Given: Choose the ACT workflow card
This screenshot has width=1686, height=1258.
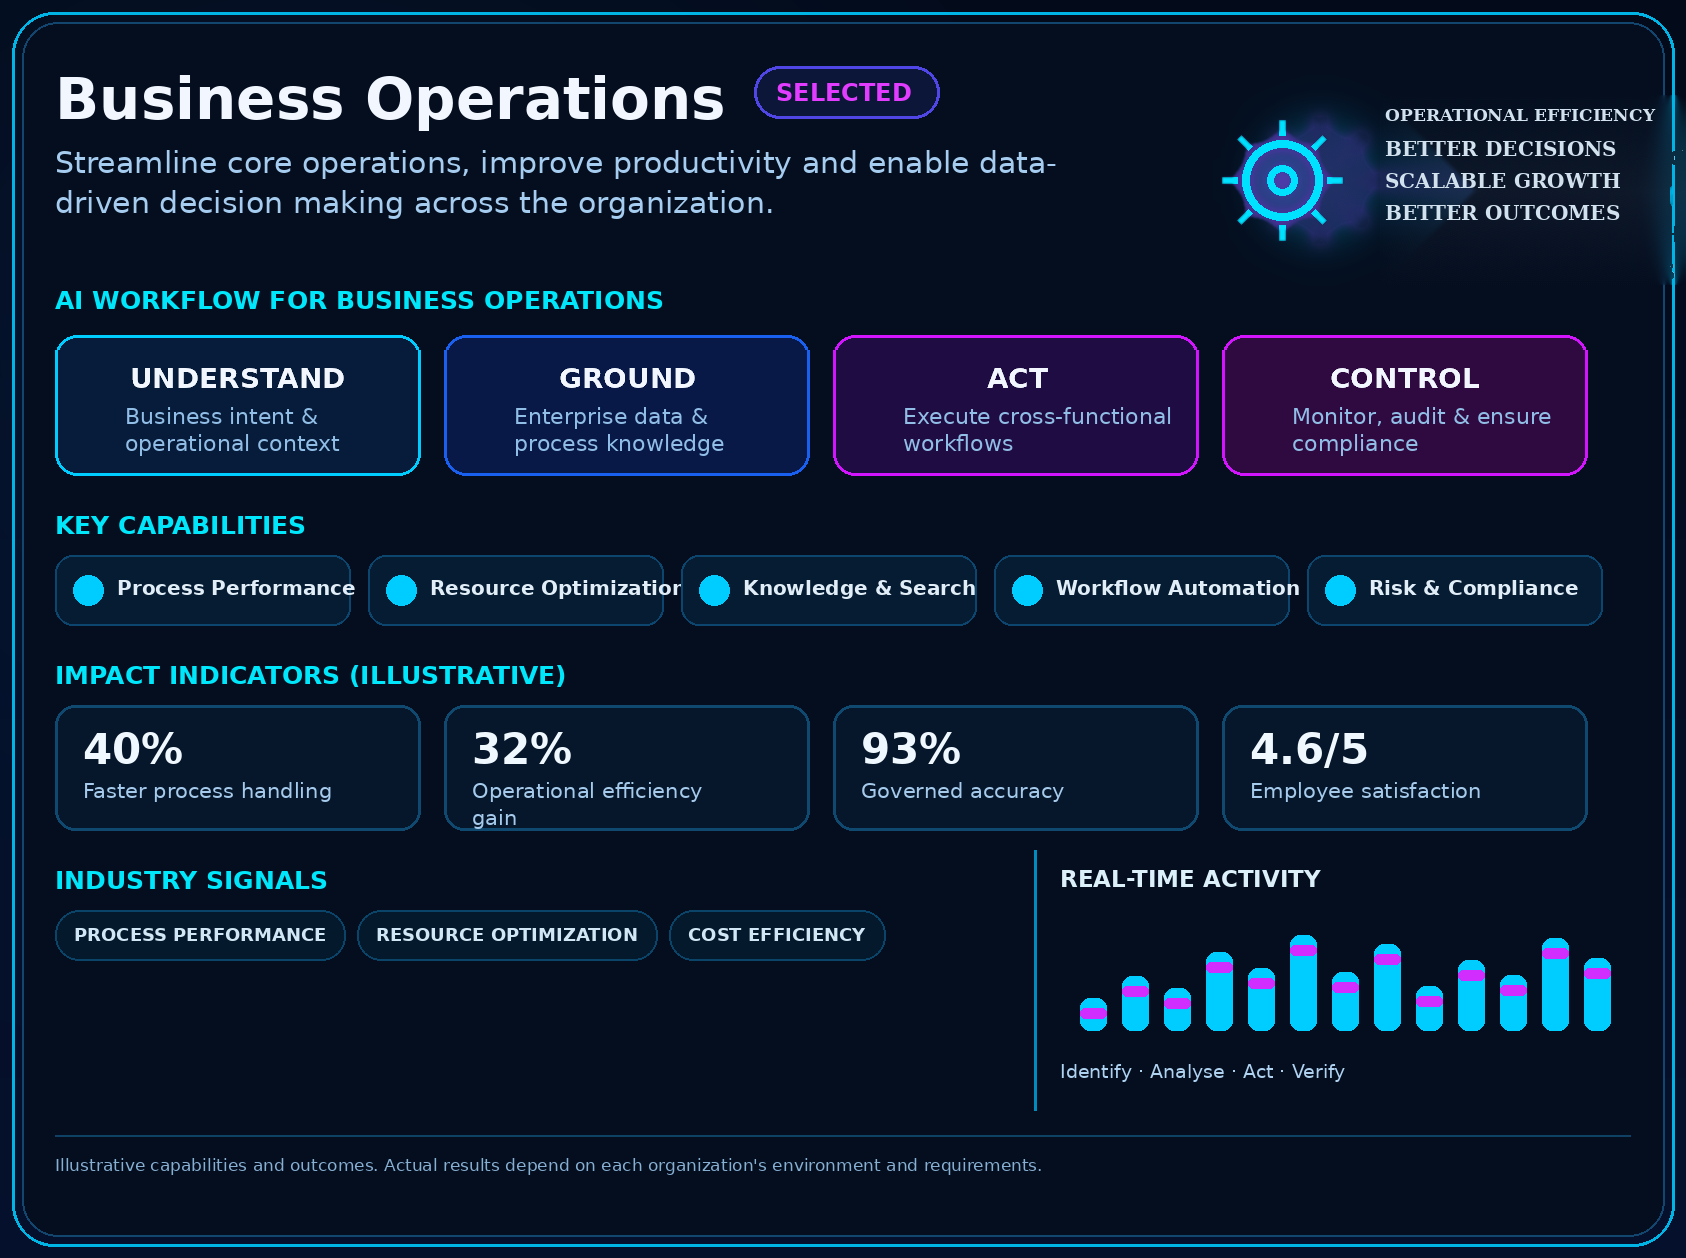Looking at the screenshot, I should click(x=1016, y=405).
